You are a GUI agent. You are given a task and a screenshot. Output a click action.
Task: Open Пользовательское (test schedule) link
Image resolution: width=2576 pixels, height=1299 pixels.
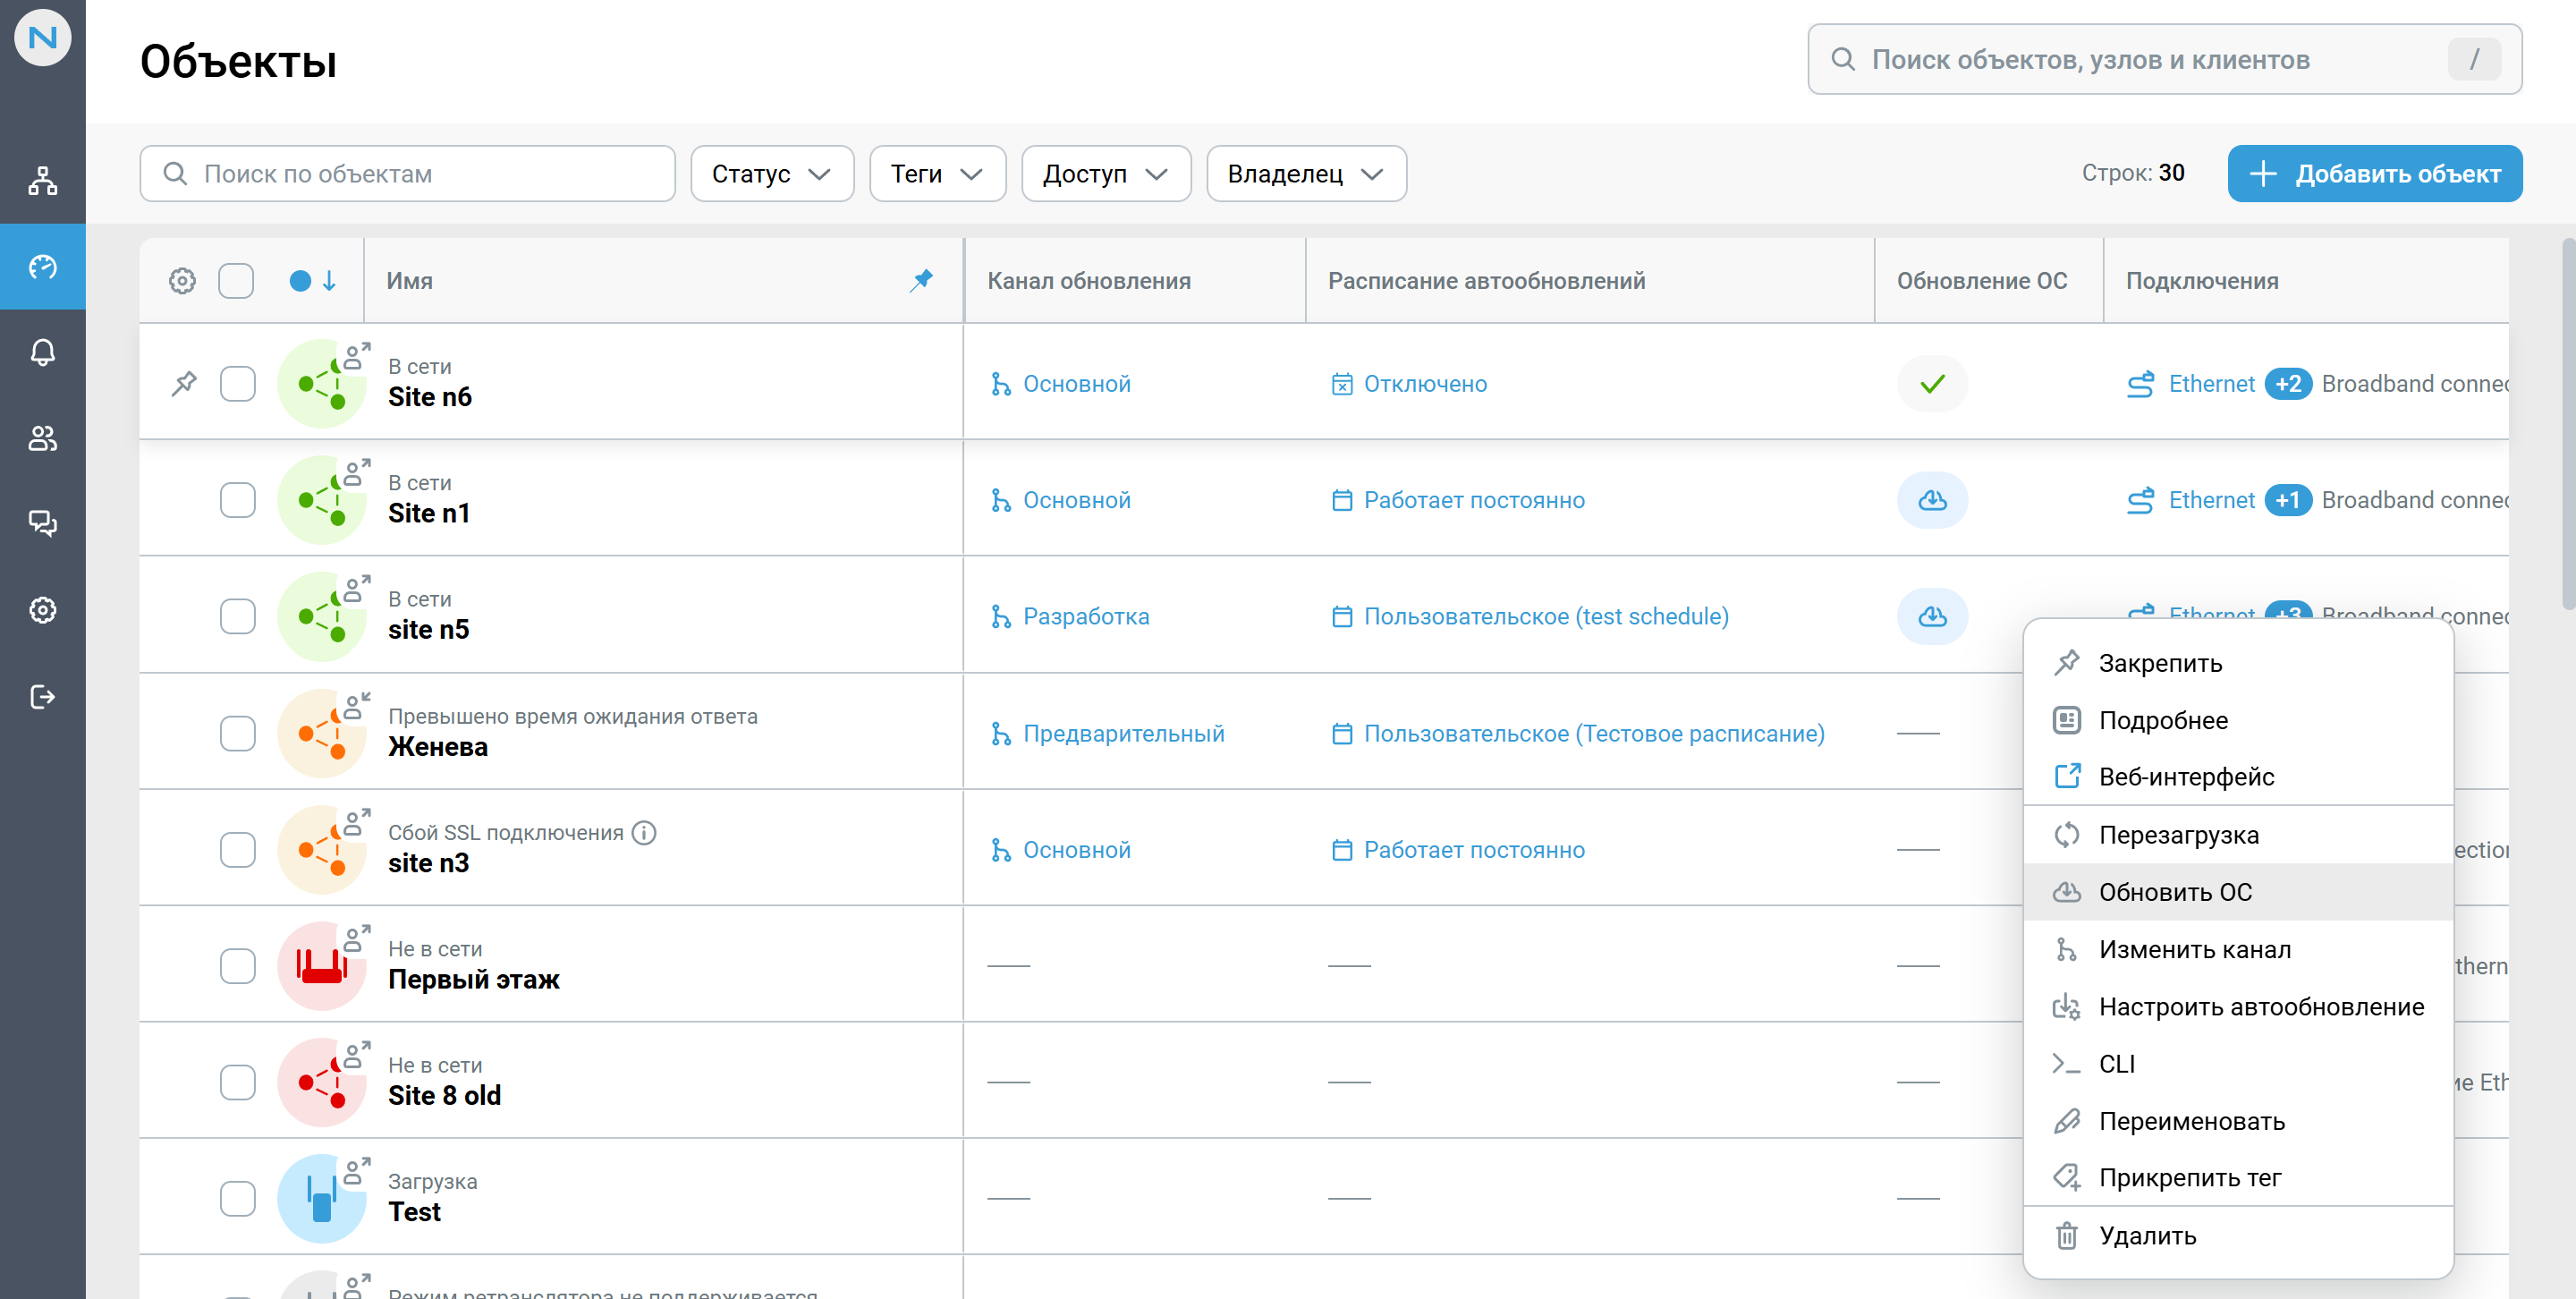[1546, 616]
